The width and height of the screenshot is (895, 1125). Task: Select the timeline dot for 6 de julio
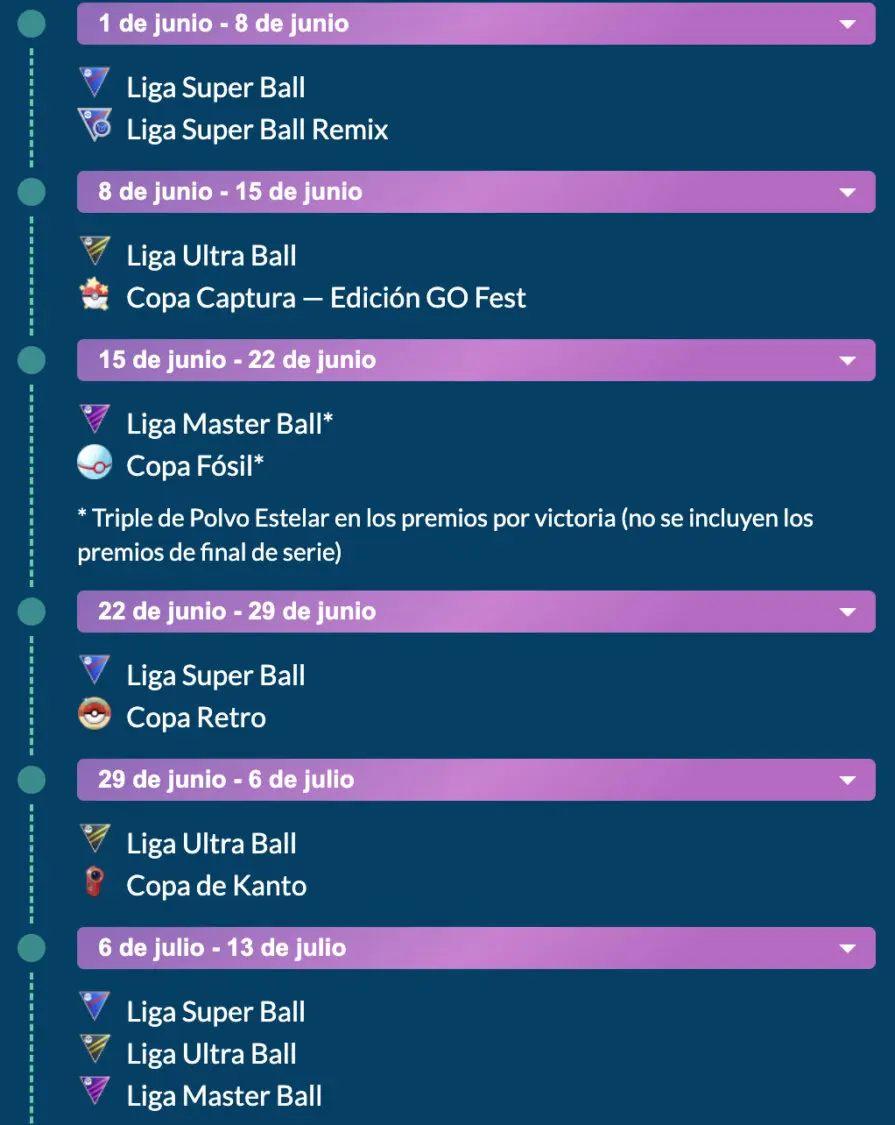tap(32, 948)
